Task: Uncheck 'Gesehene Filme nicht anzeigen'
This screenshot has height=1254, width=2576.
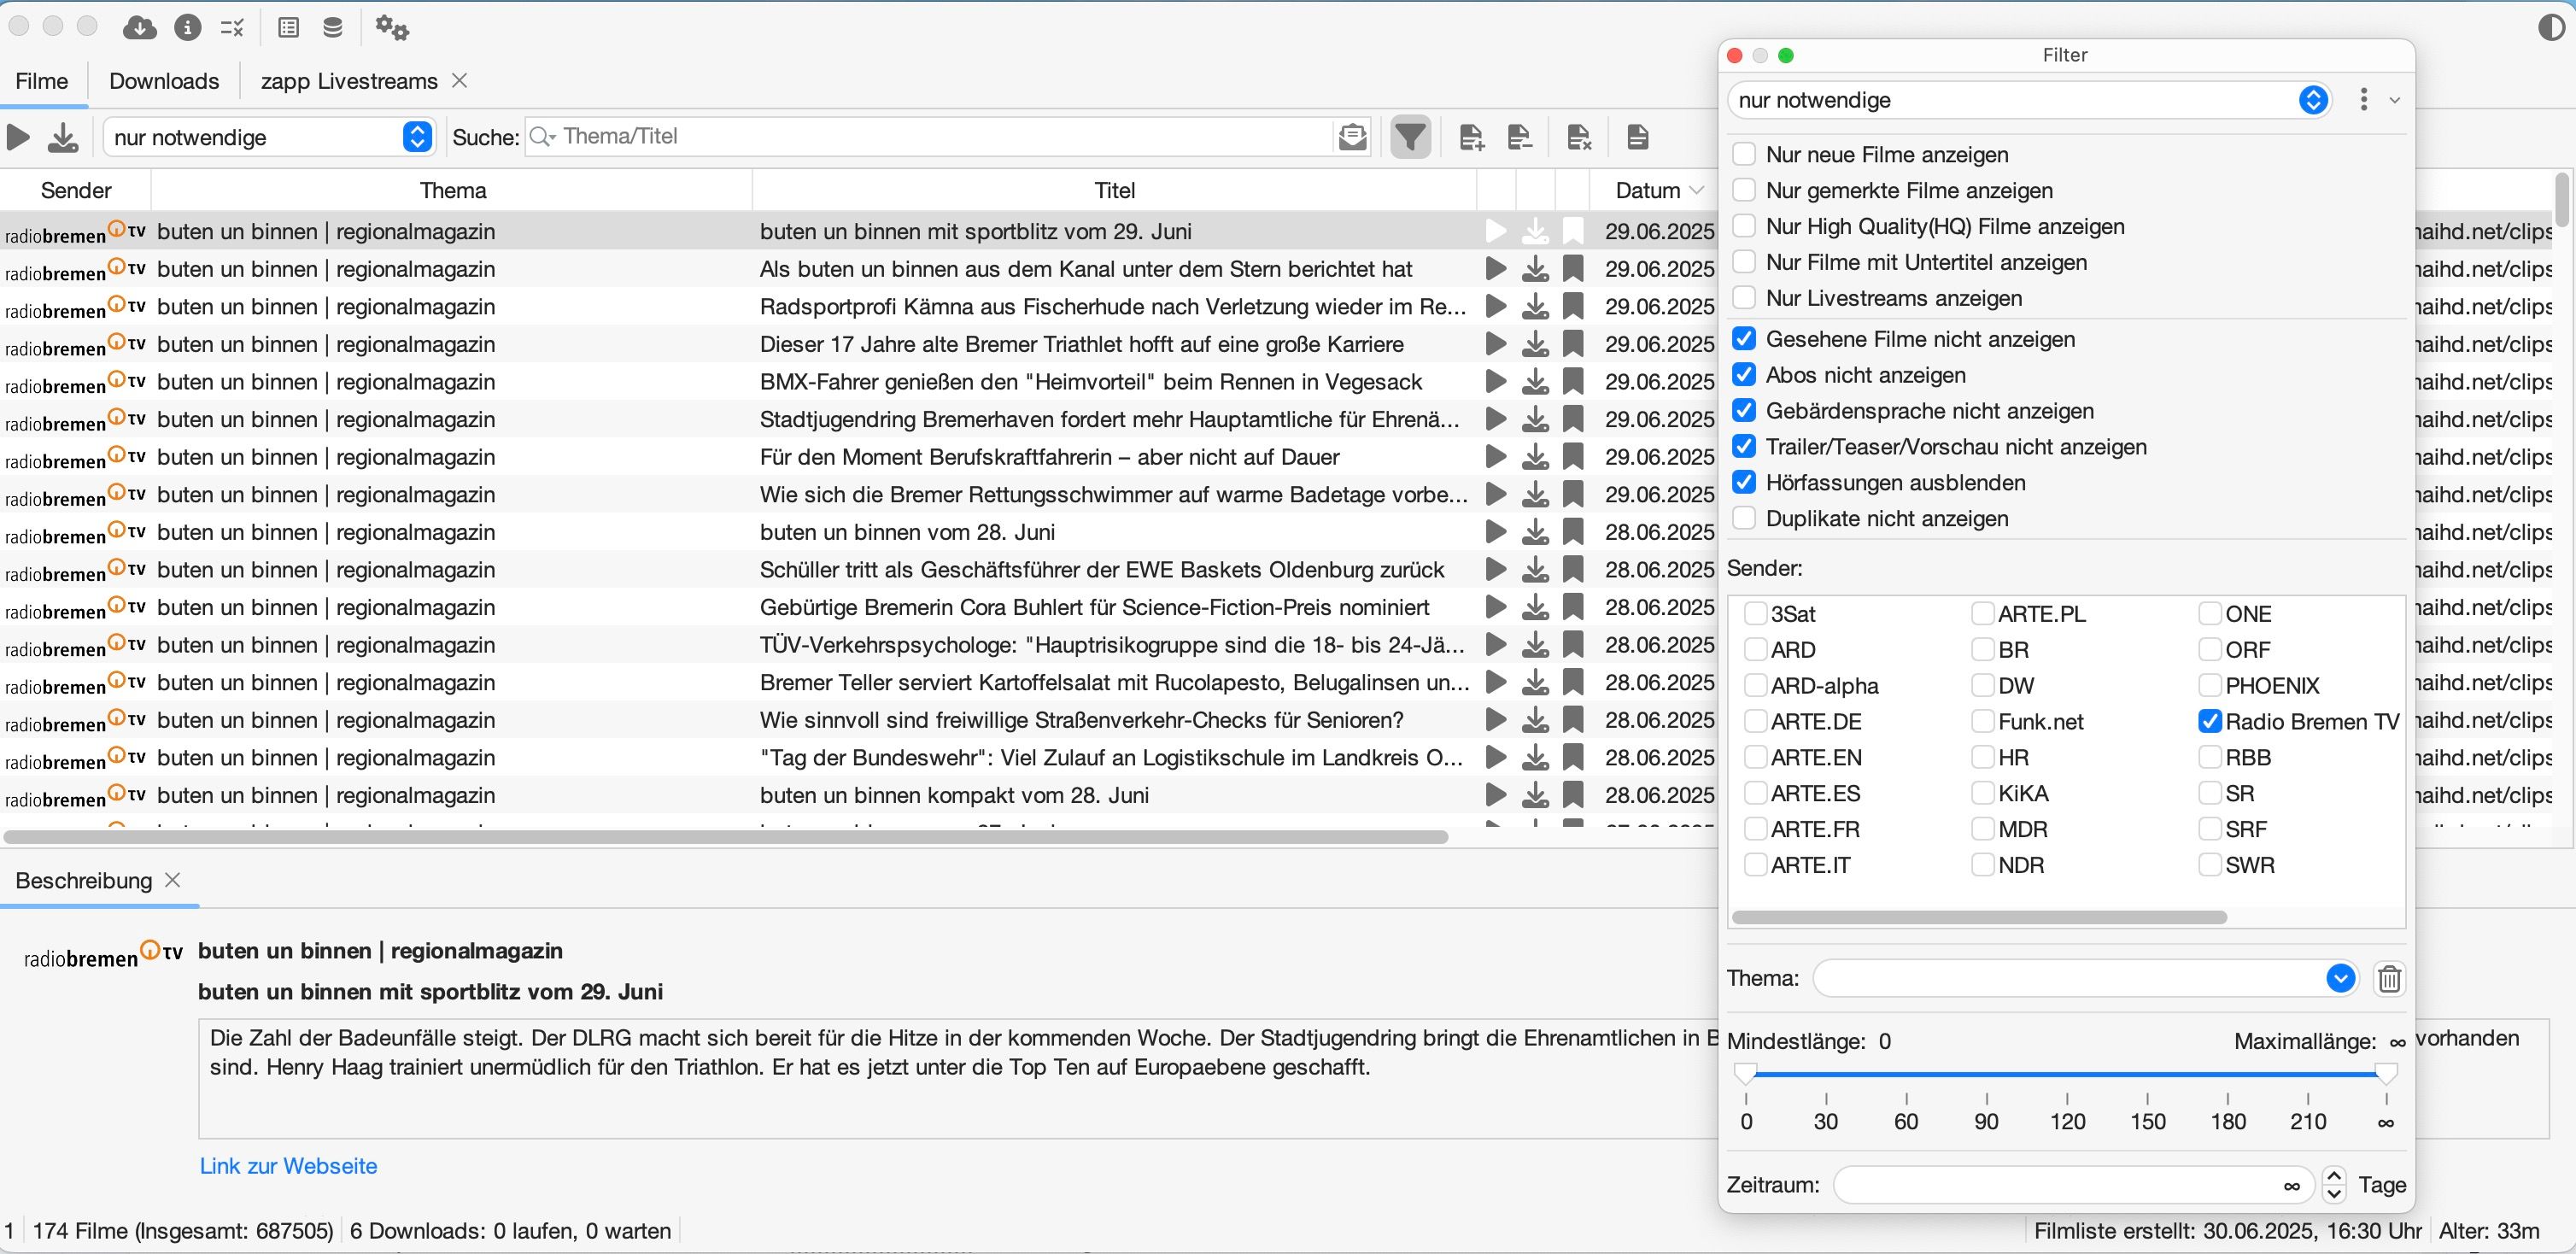Action: click(x=1744, y=339)
